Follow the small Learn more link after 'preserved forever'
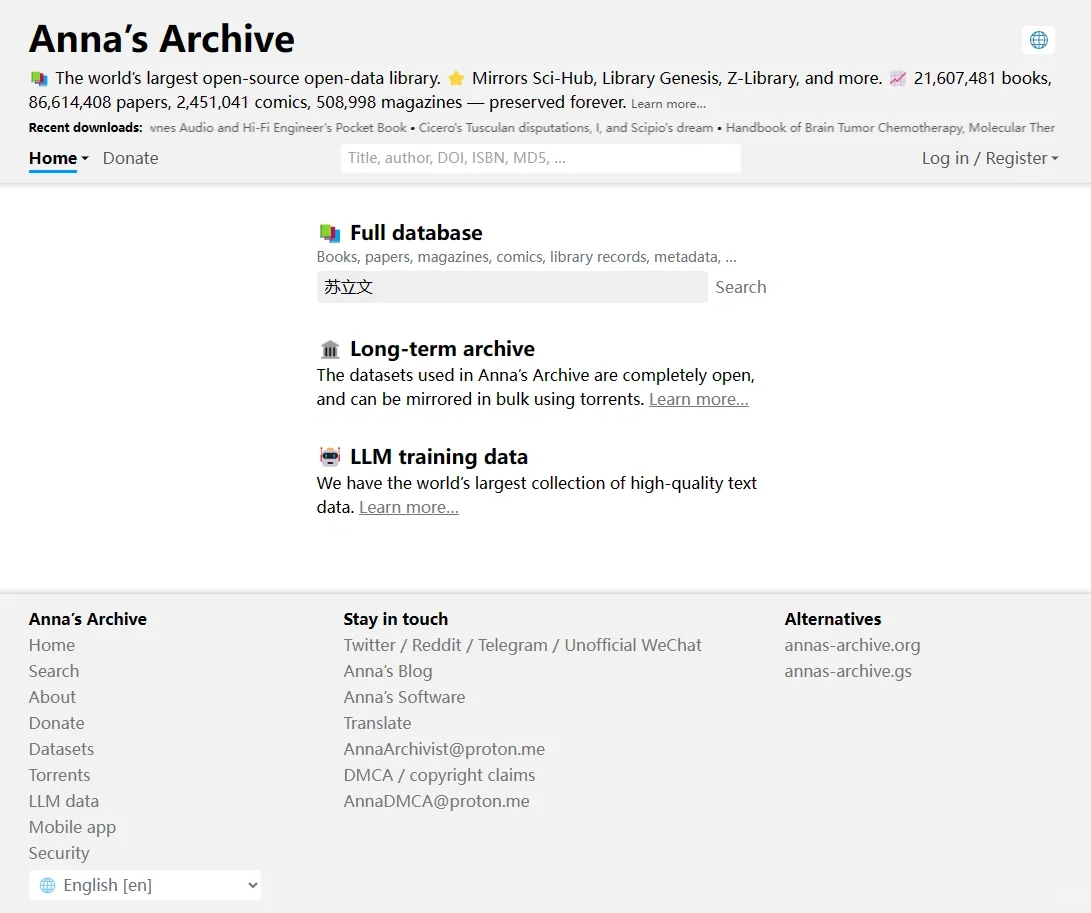This screenshot has height=913, width=1091. pyautogui.click(x=668, y=104)
